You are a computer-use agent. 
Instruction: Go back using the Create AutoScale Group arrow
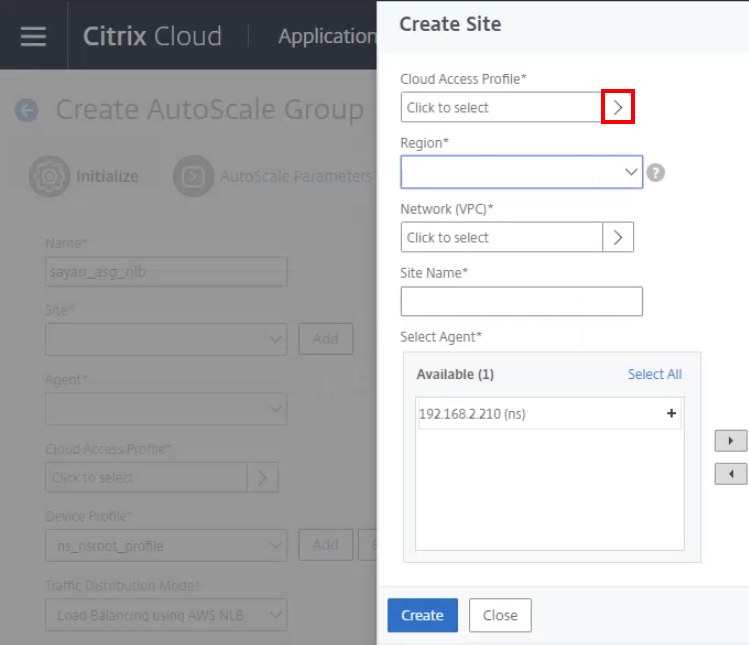[26, 110]
